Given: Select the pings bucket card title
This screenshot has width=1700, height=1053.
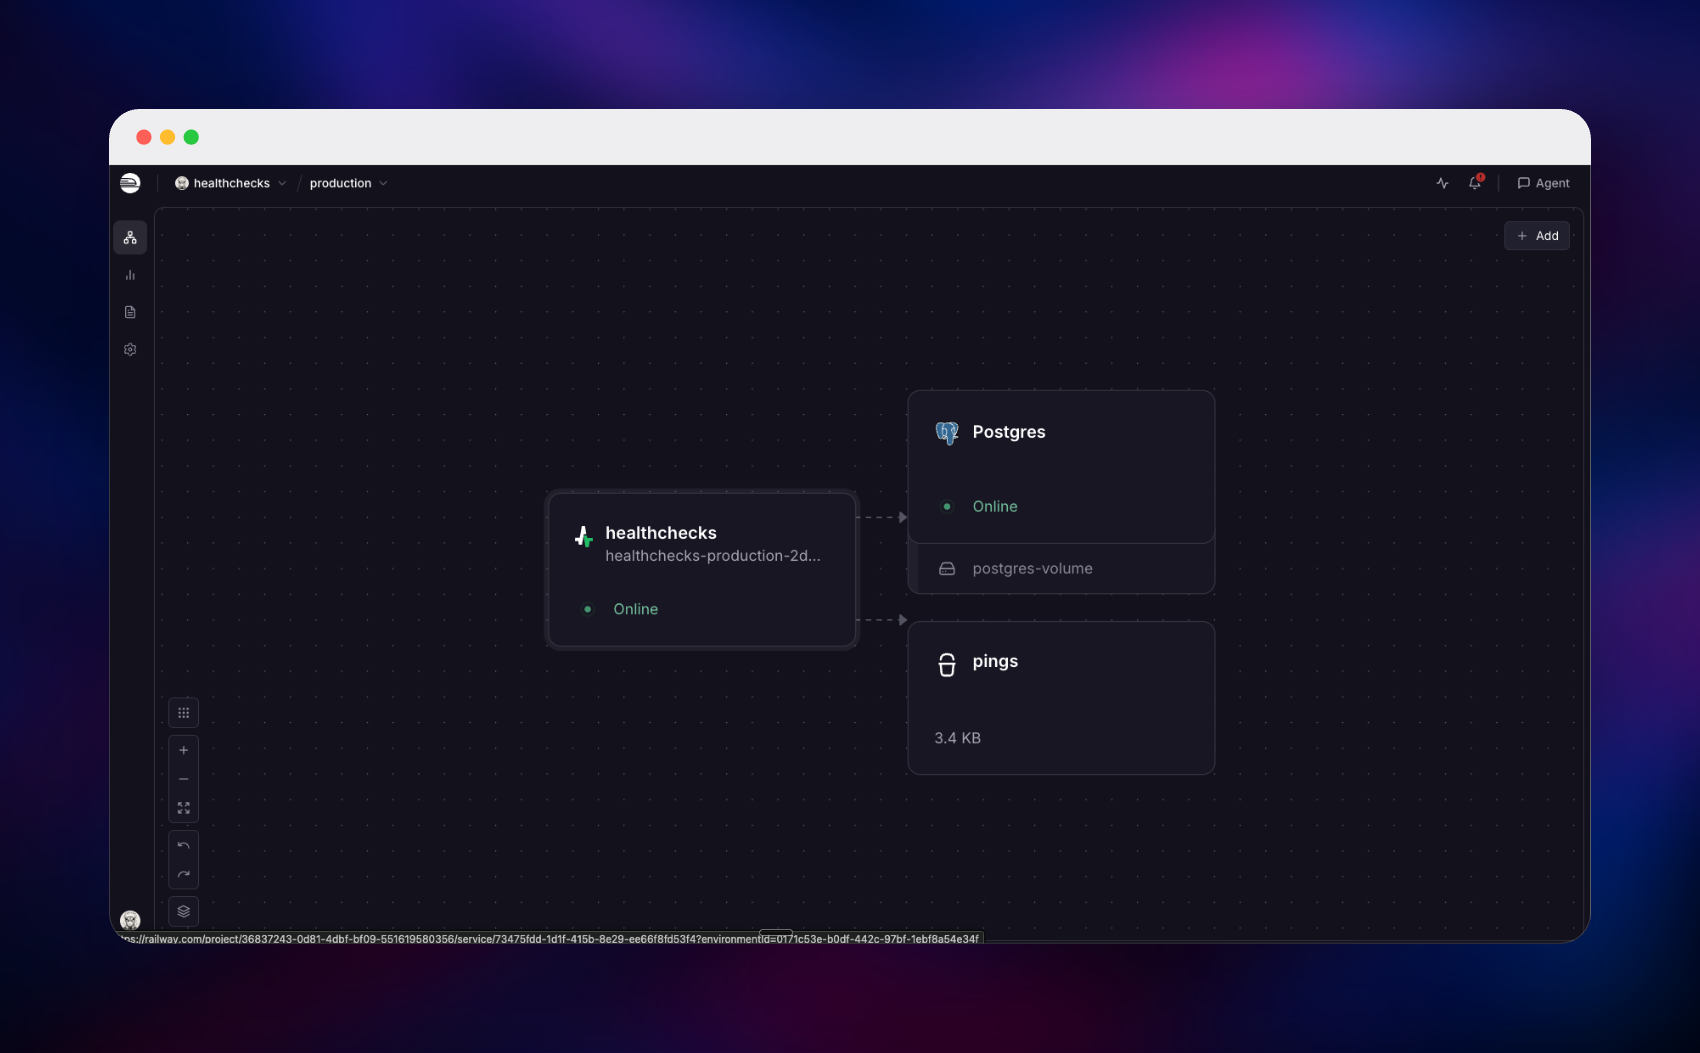Looking at the screenshot, I should (995, 661).
